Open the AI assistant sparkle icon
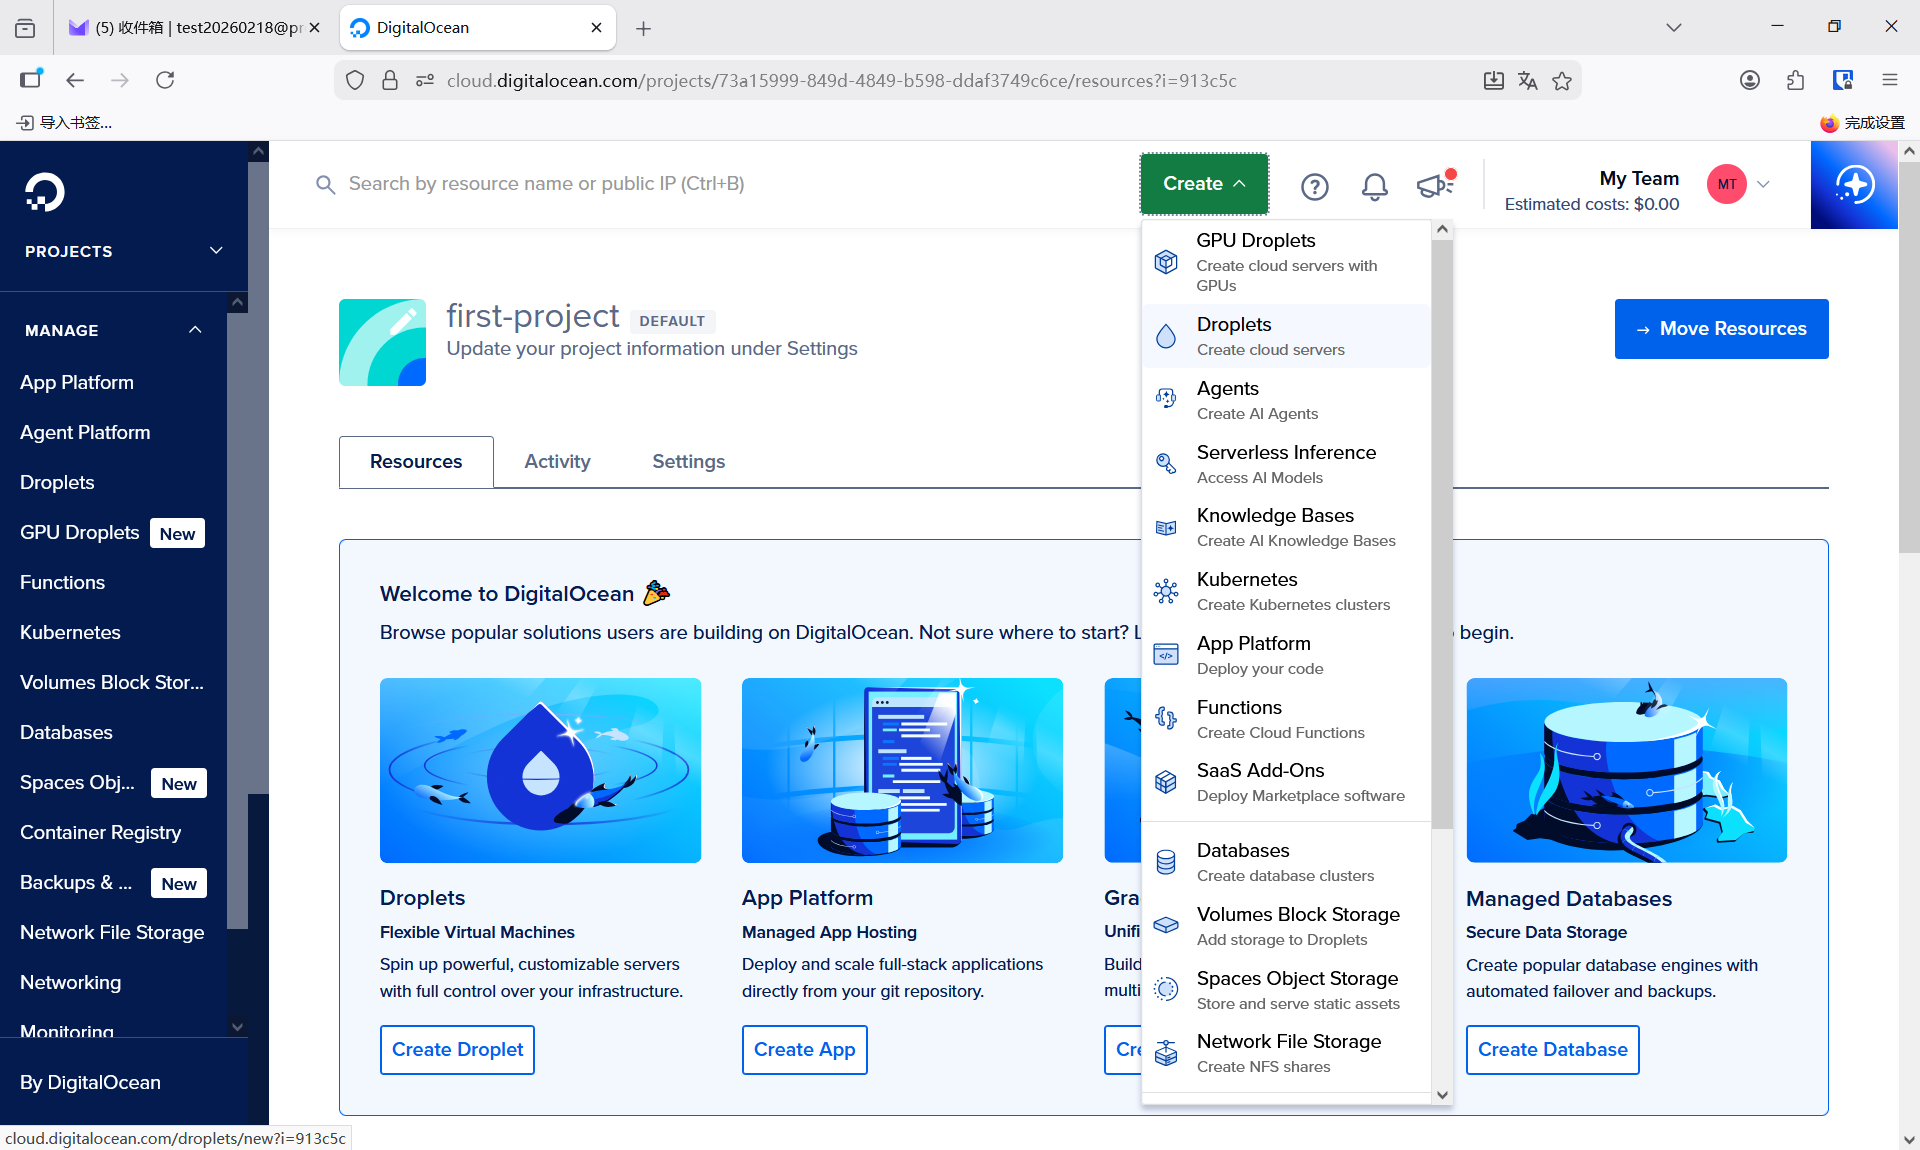 [1854, 185]
